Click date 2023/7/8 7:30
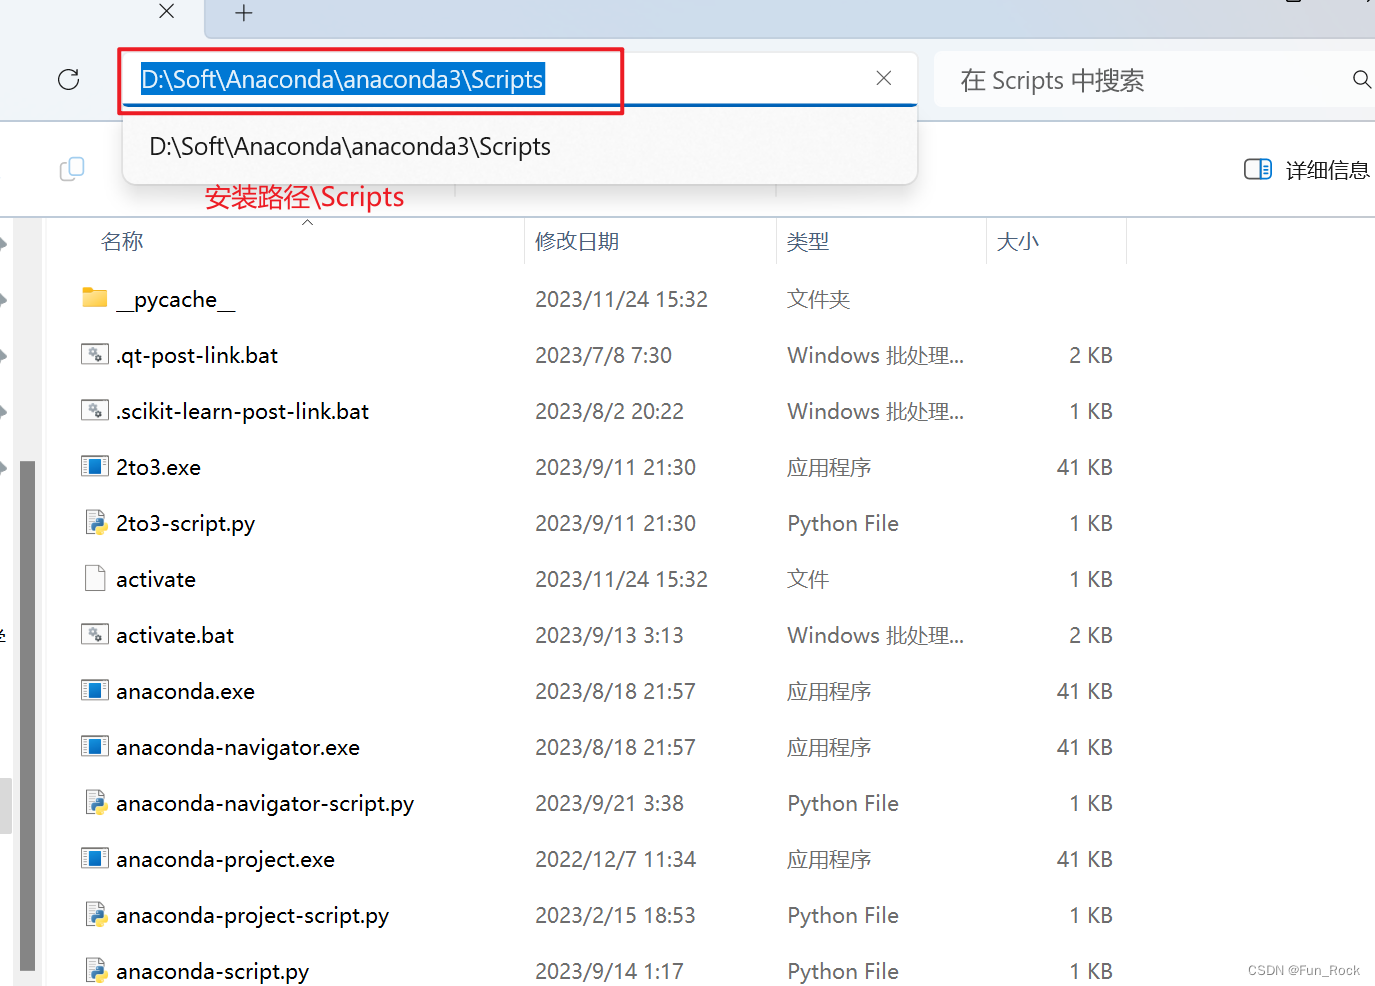The image size is (1375, 986). (604, 355)
